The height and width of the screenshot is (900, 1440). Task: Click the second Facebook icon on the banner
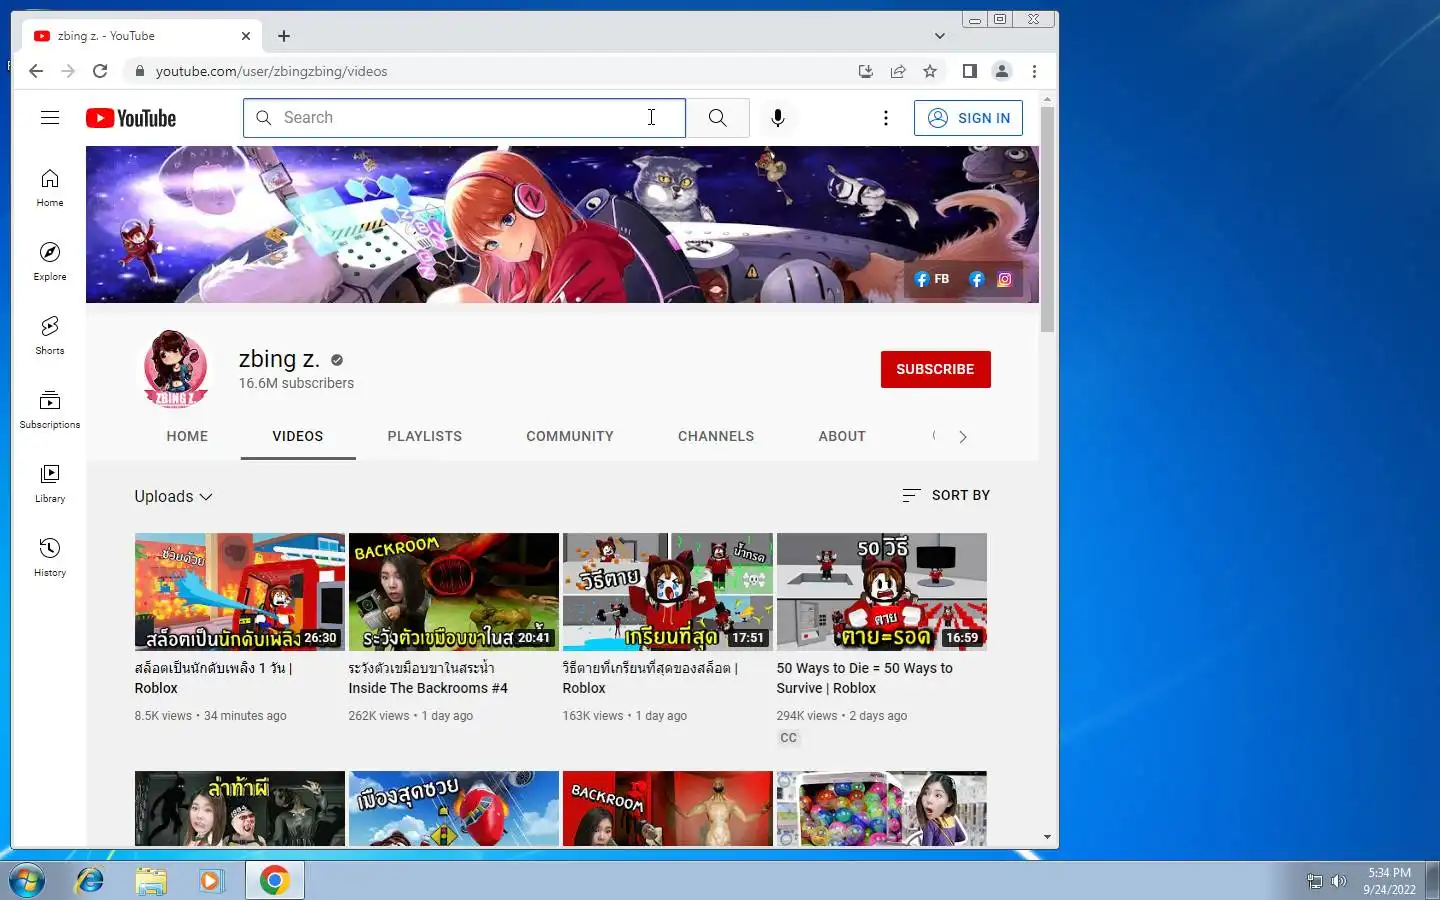coord(977,280)
